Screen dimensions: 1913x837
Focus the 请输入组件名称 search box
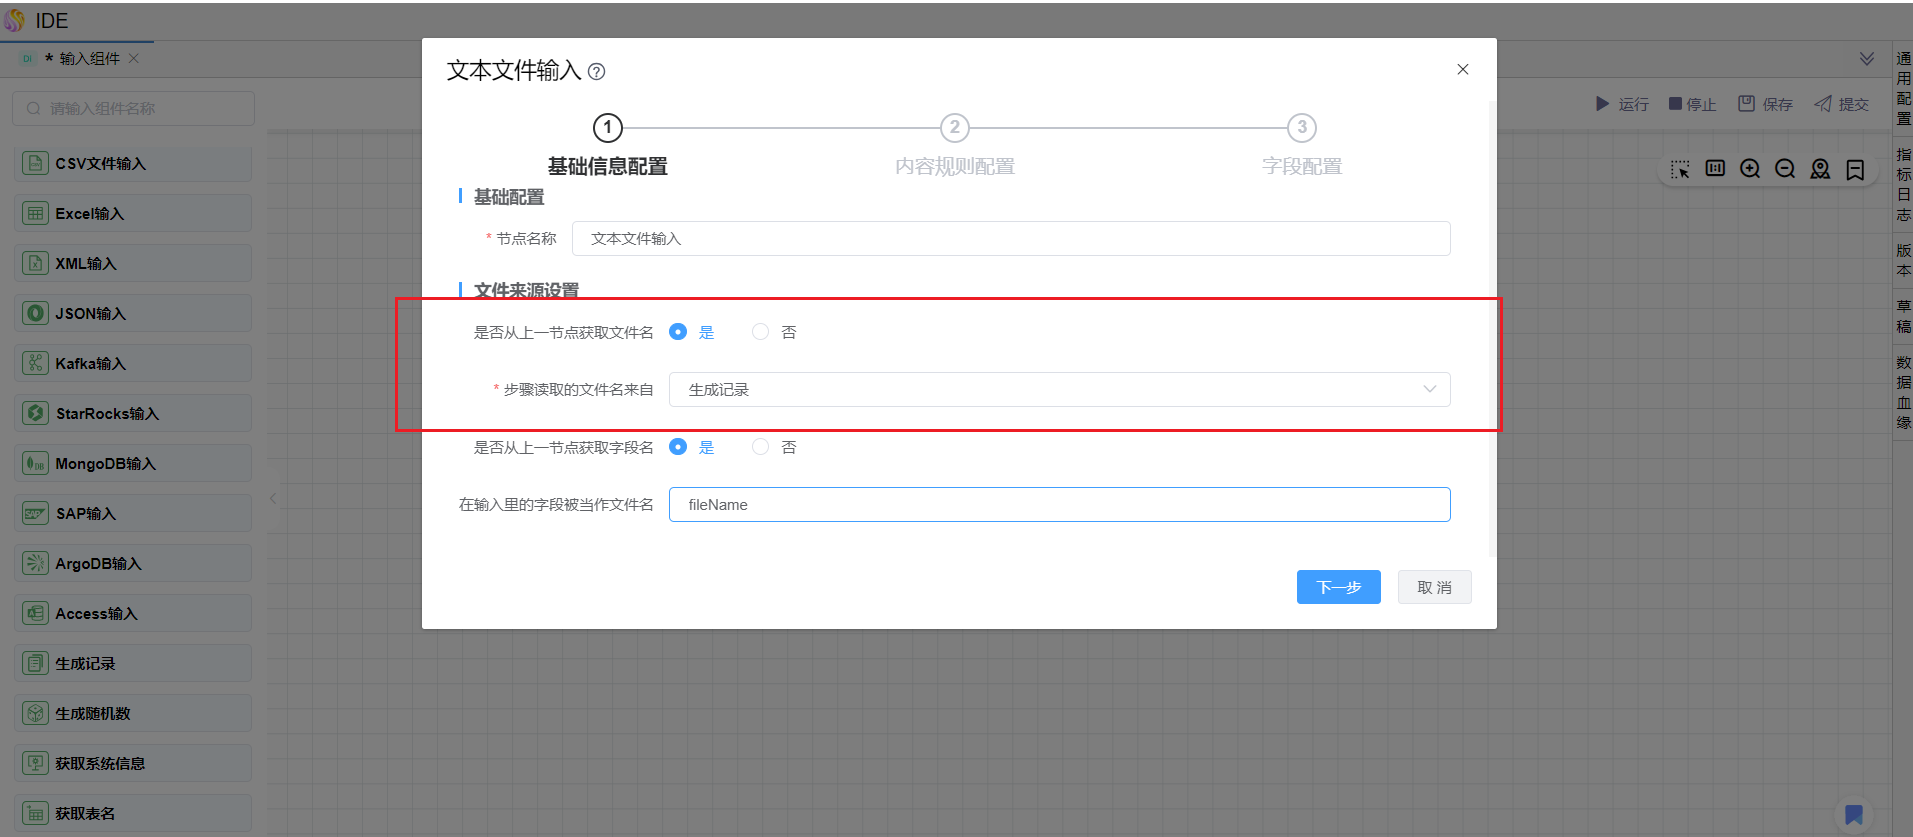point(133,108)
